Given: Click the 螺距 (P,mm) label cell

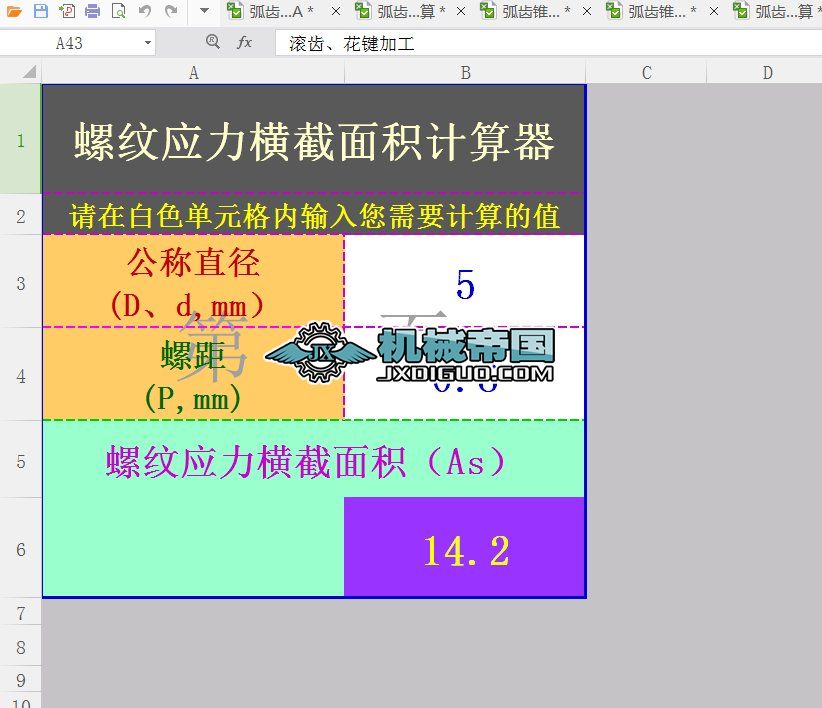Looking at the screenshot, I should point(193,374).
